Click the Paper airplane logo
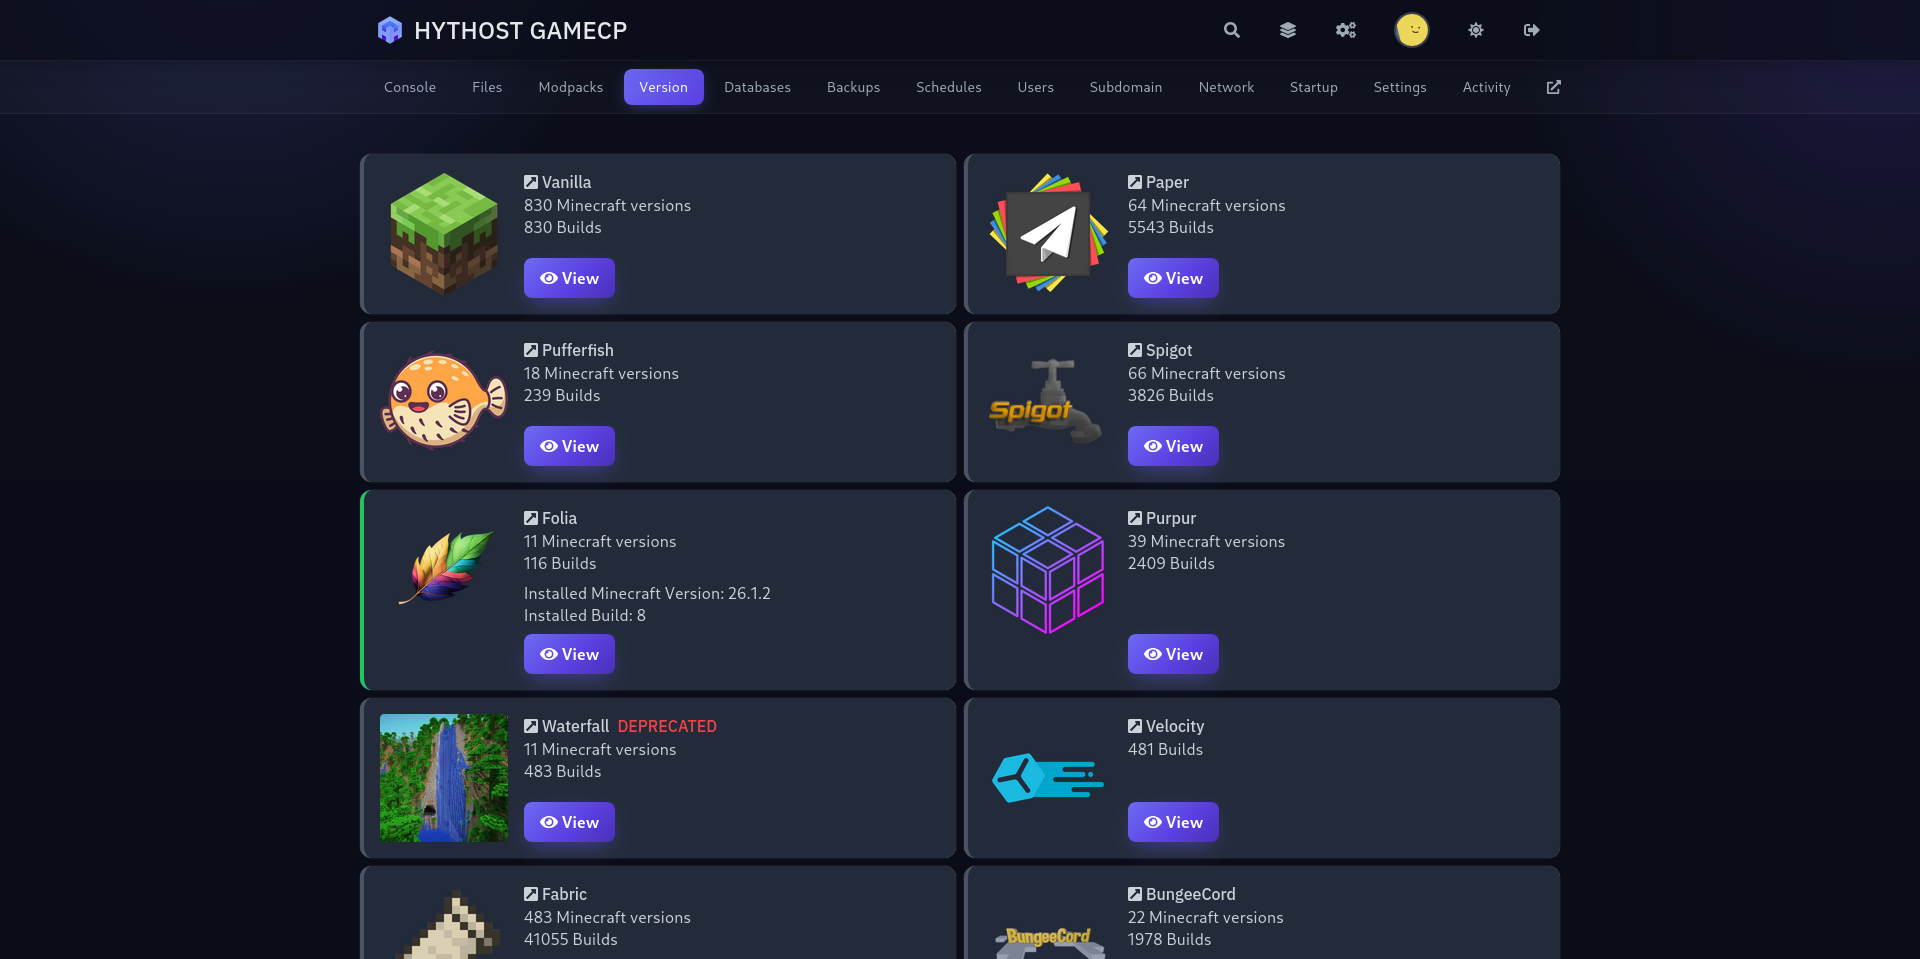This screenshot has height=959, width=1920. point(1048,234)
